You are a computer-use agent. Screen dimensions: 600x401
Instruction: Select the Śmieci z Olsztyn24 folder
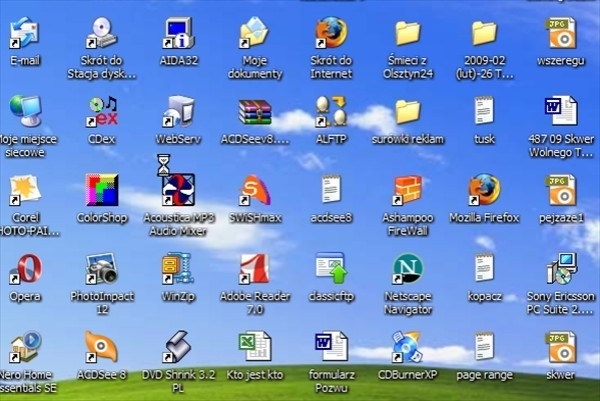tap(408, 33)
